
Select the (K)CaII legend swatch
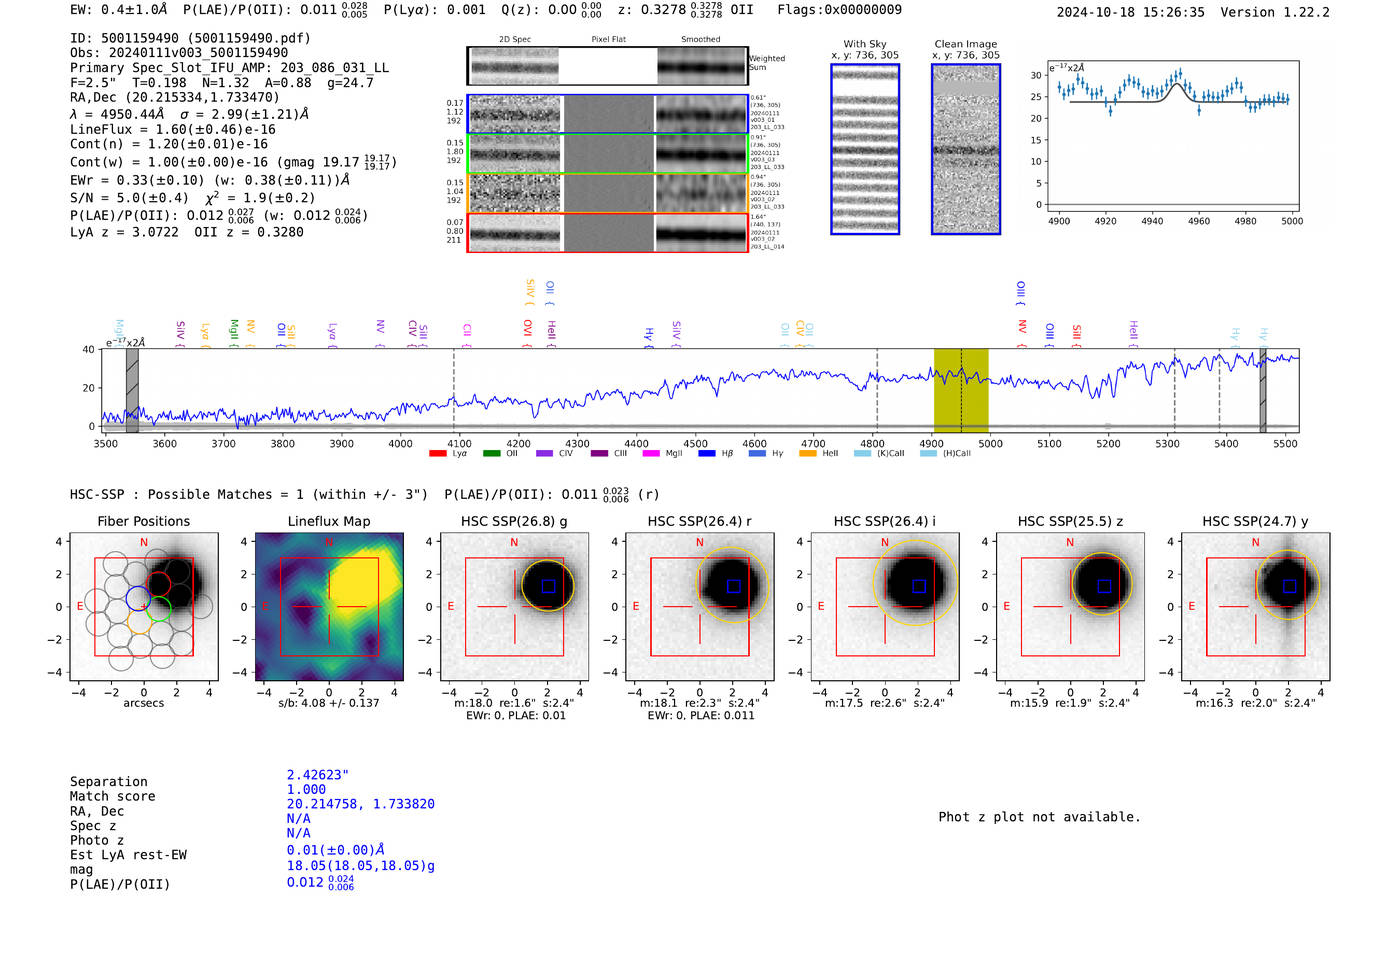[862, 453]
